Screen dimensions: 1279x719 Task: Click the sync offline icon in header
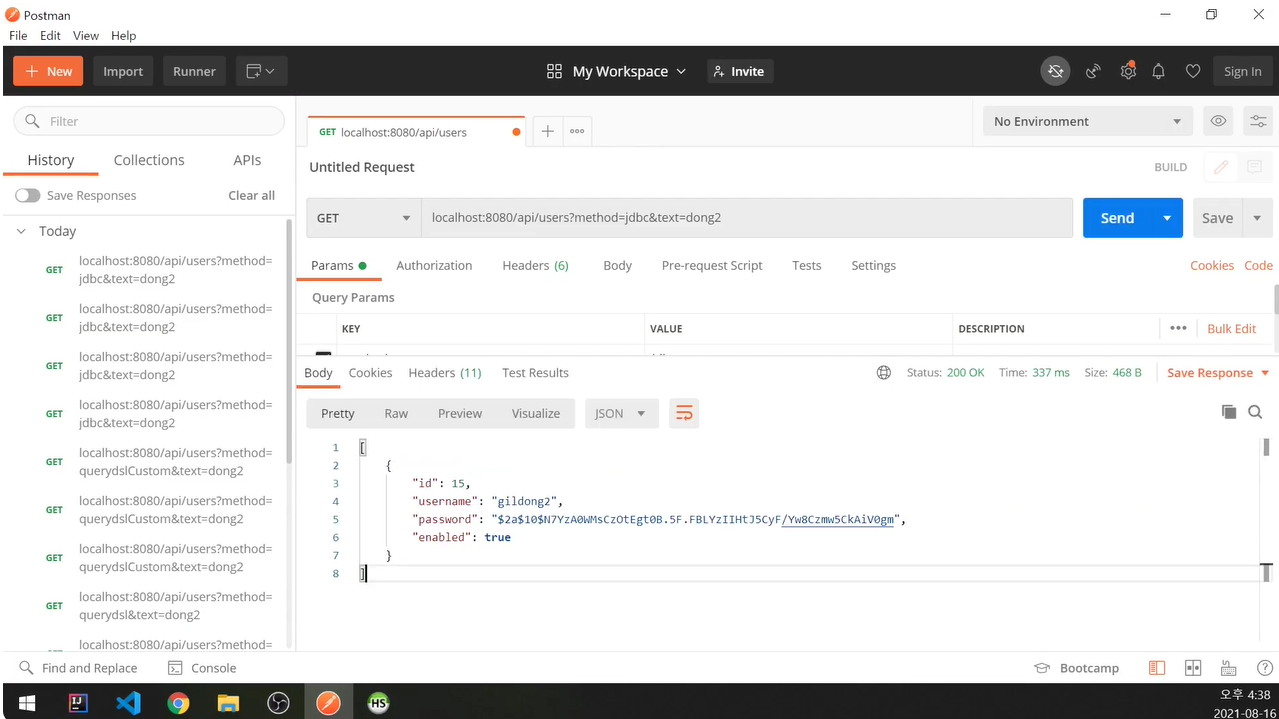(x=1054, y=71)
